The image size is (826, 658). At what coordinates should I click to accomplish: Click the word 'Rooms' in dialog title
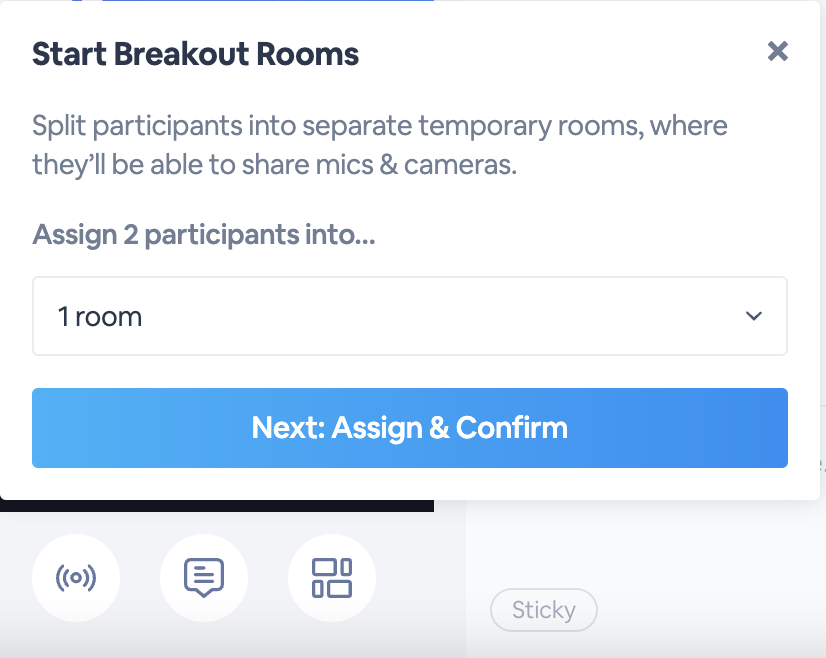(x=308, y=54)
